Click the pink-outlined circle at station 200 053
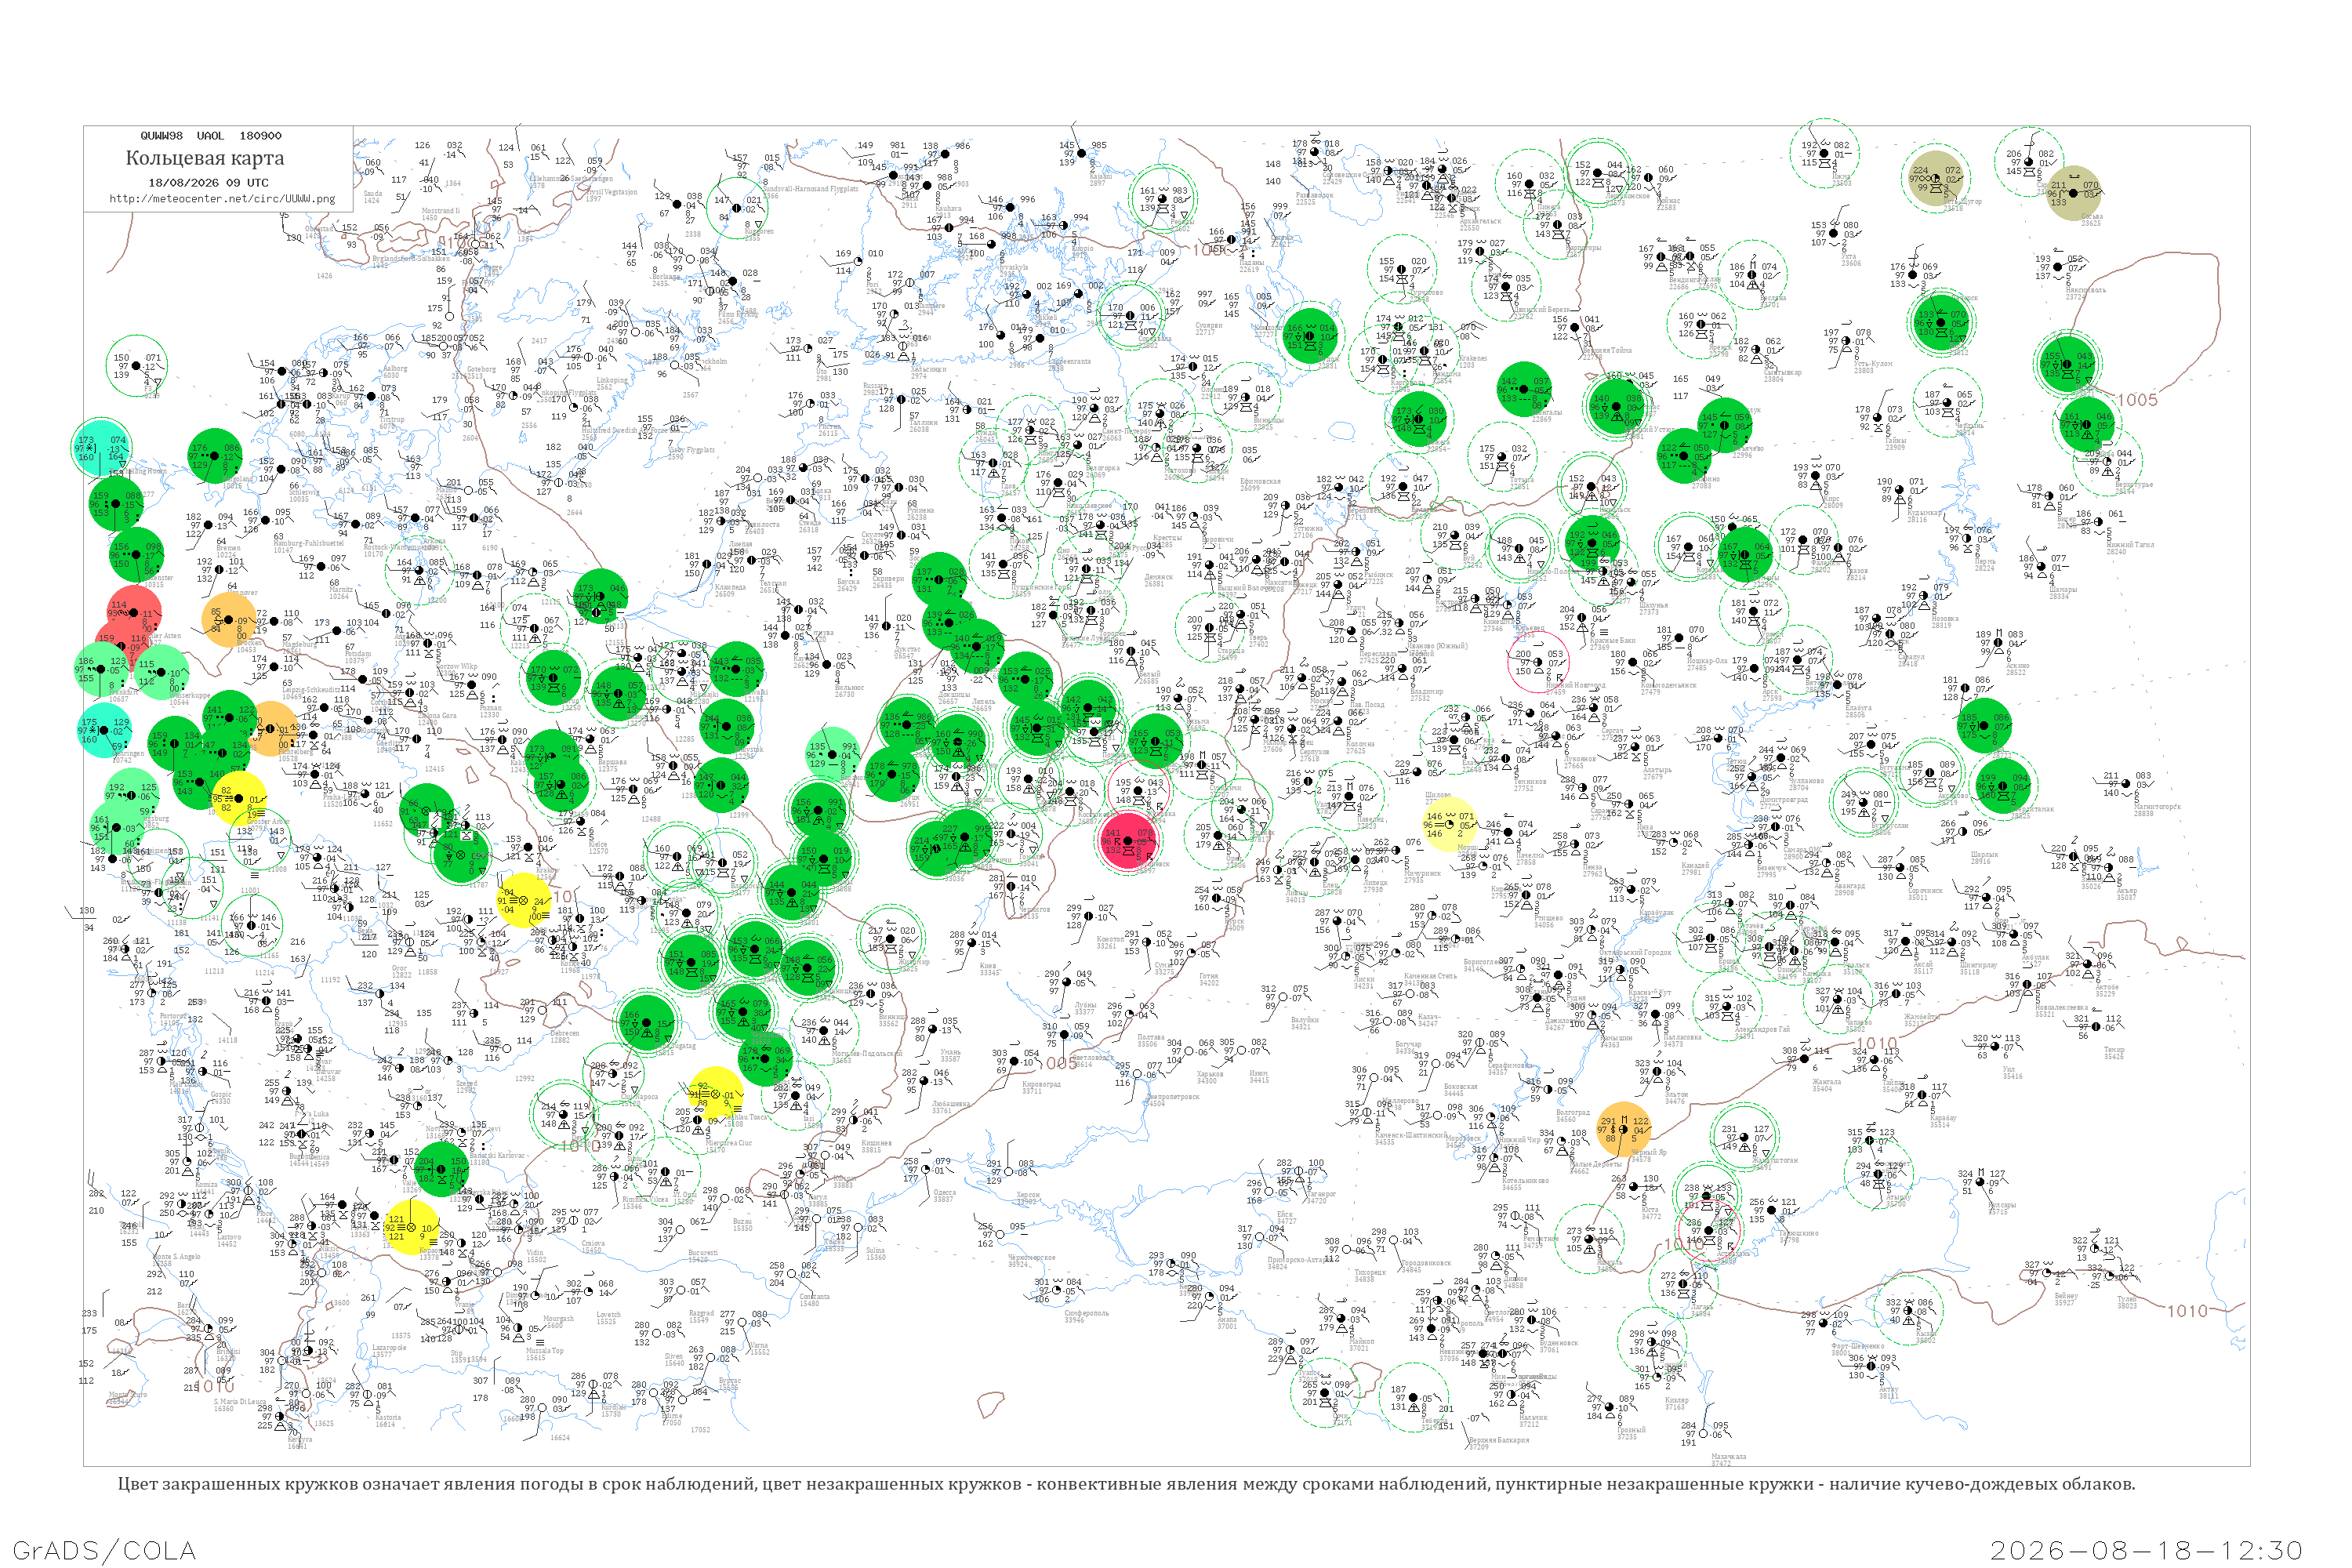 click(x=1538, y=662)
